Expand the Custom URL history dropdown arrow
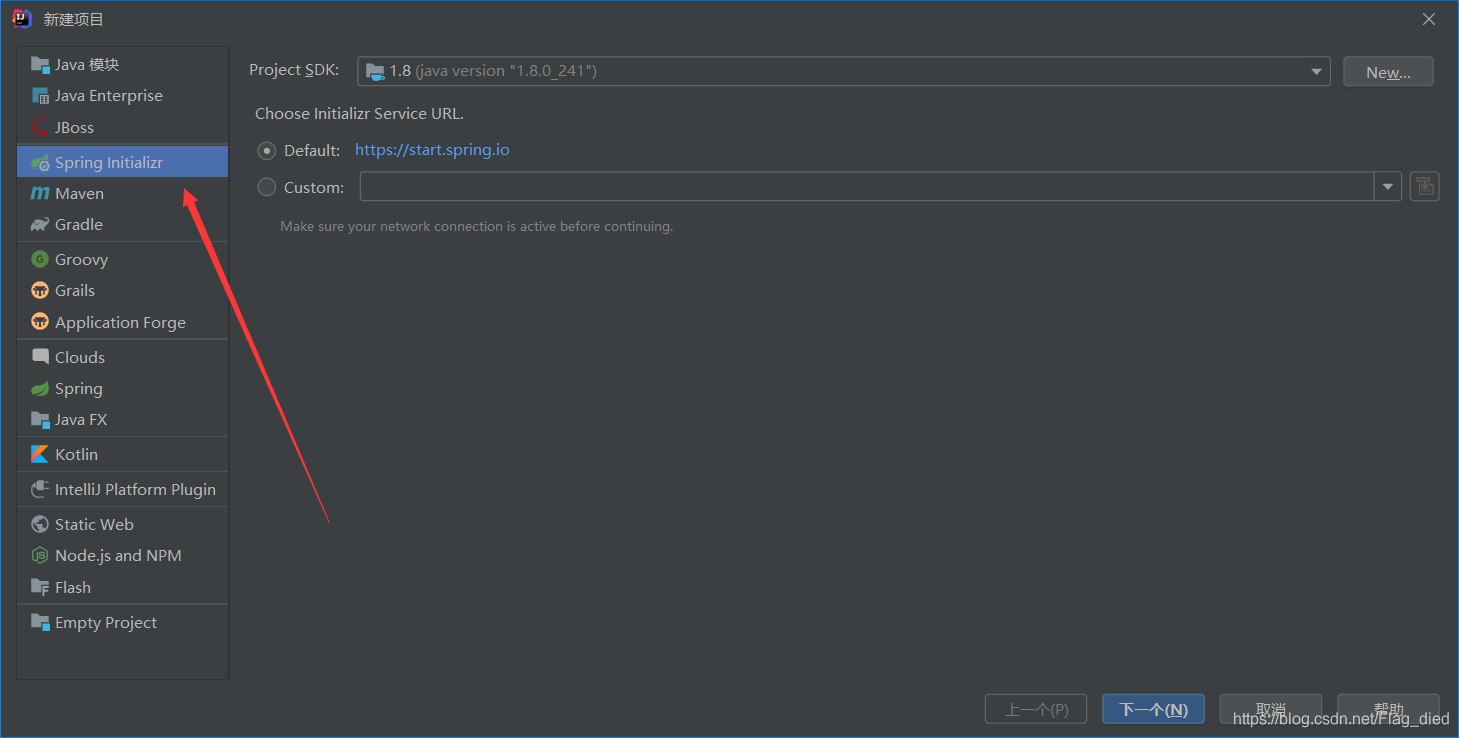This screenshot has width=1459, height=738. pyautogui.click(x=1388, y=187)
